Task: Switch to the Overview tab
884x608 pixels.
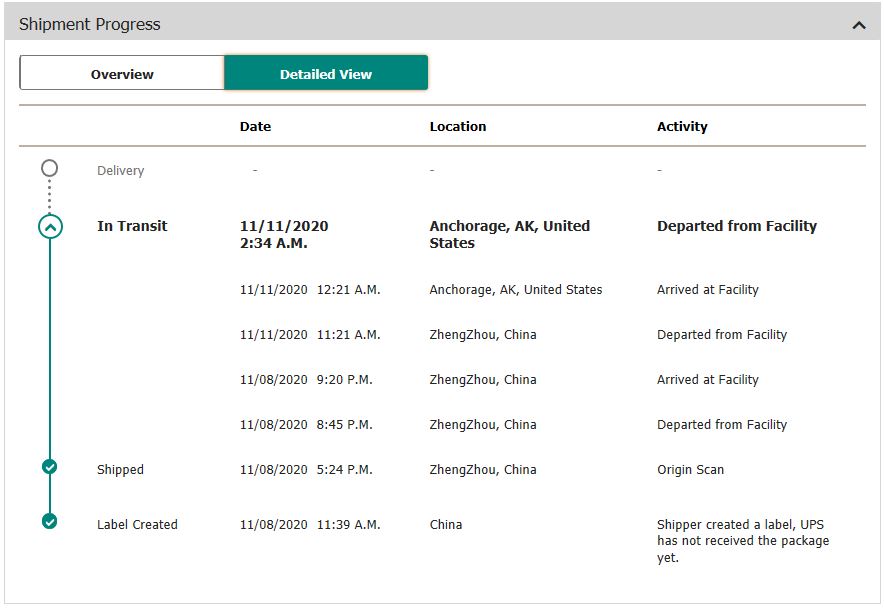Action: (x=122, y=74)
